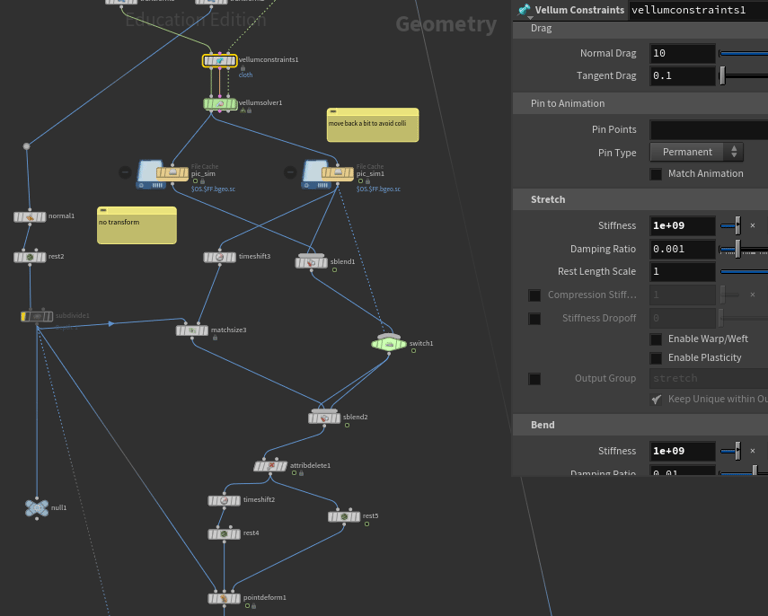Enable the Compression Stiffness checkbox
Image resolution: width=768 pixels, height=616 pixels.
(535, 295)
